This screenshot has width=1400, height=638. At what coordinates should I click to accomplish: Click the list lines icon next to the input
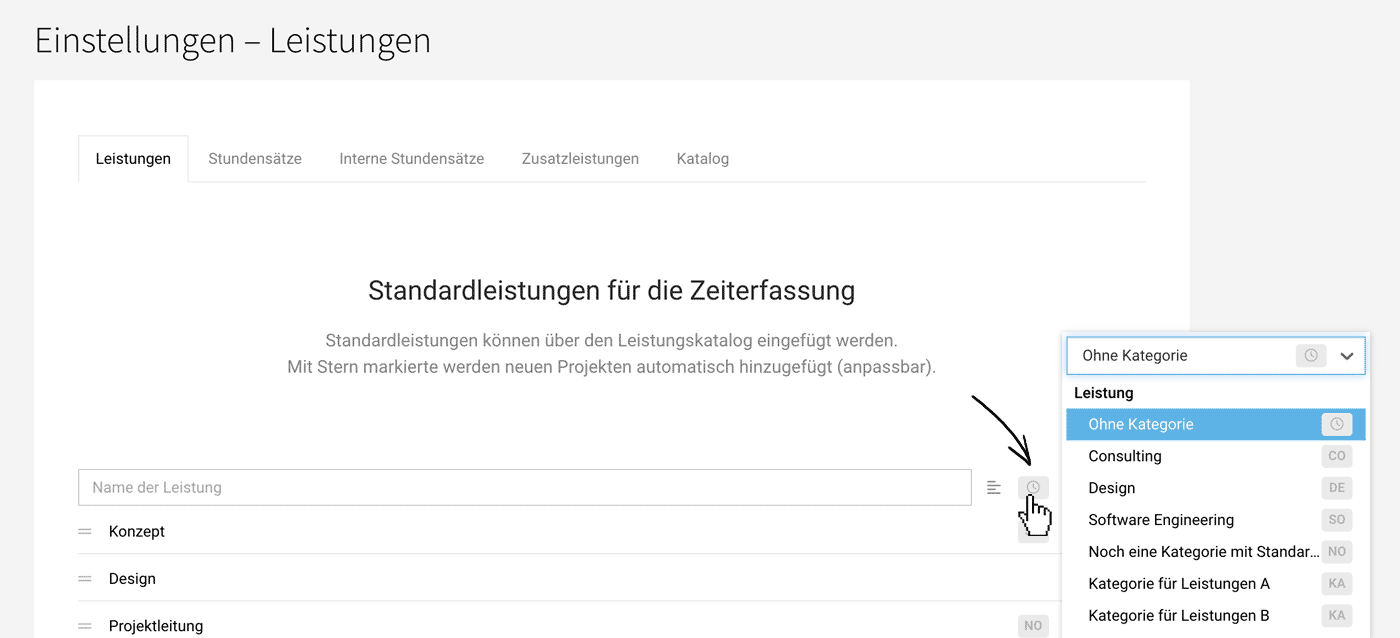tap(993, 487)
